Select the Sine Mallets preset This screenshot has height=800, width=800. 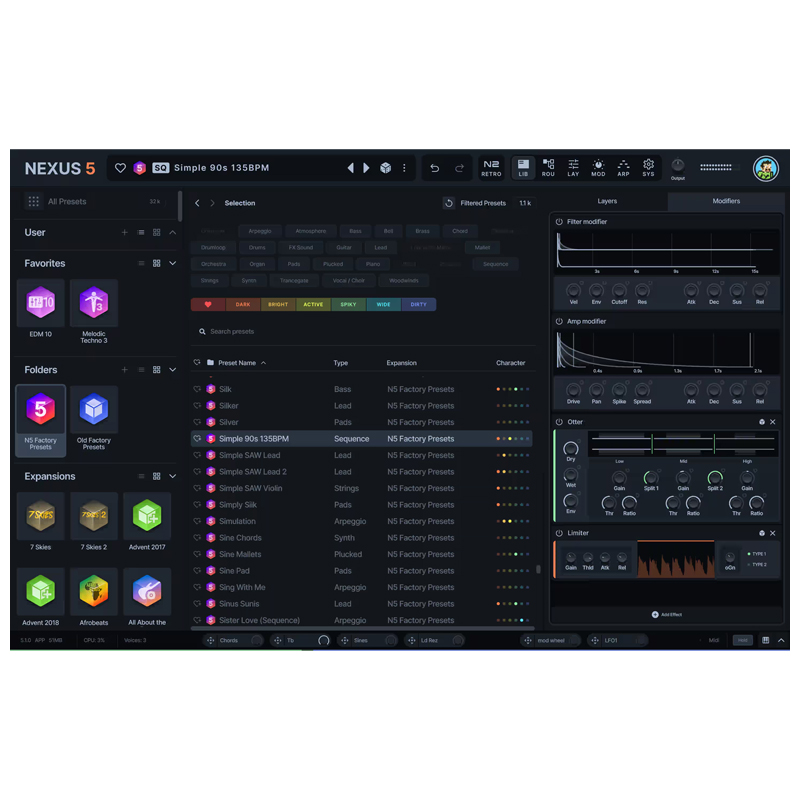(361, 555)
